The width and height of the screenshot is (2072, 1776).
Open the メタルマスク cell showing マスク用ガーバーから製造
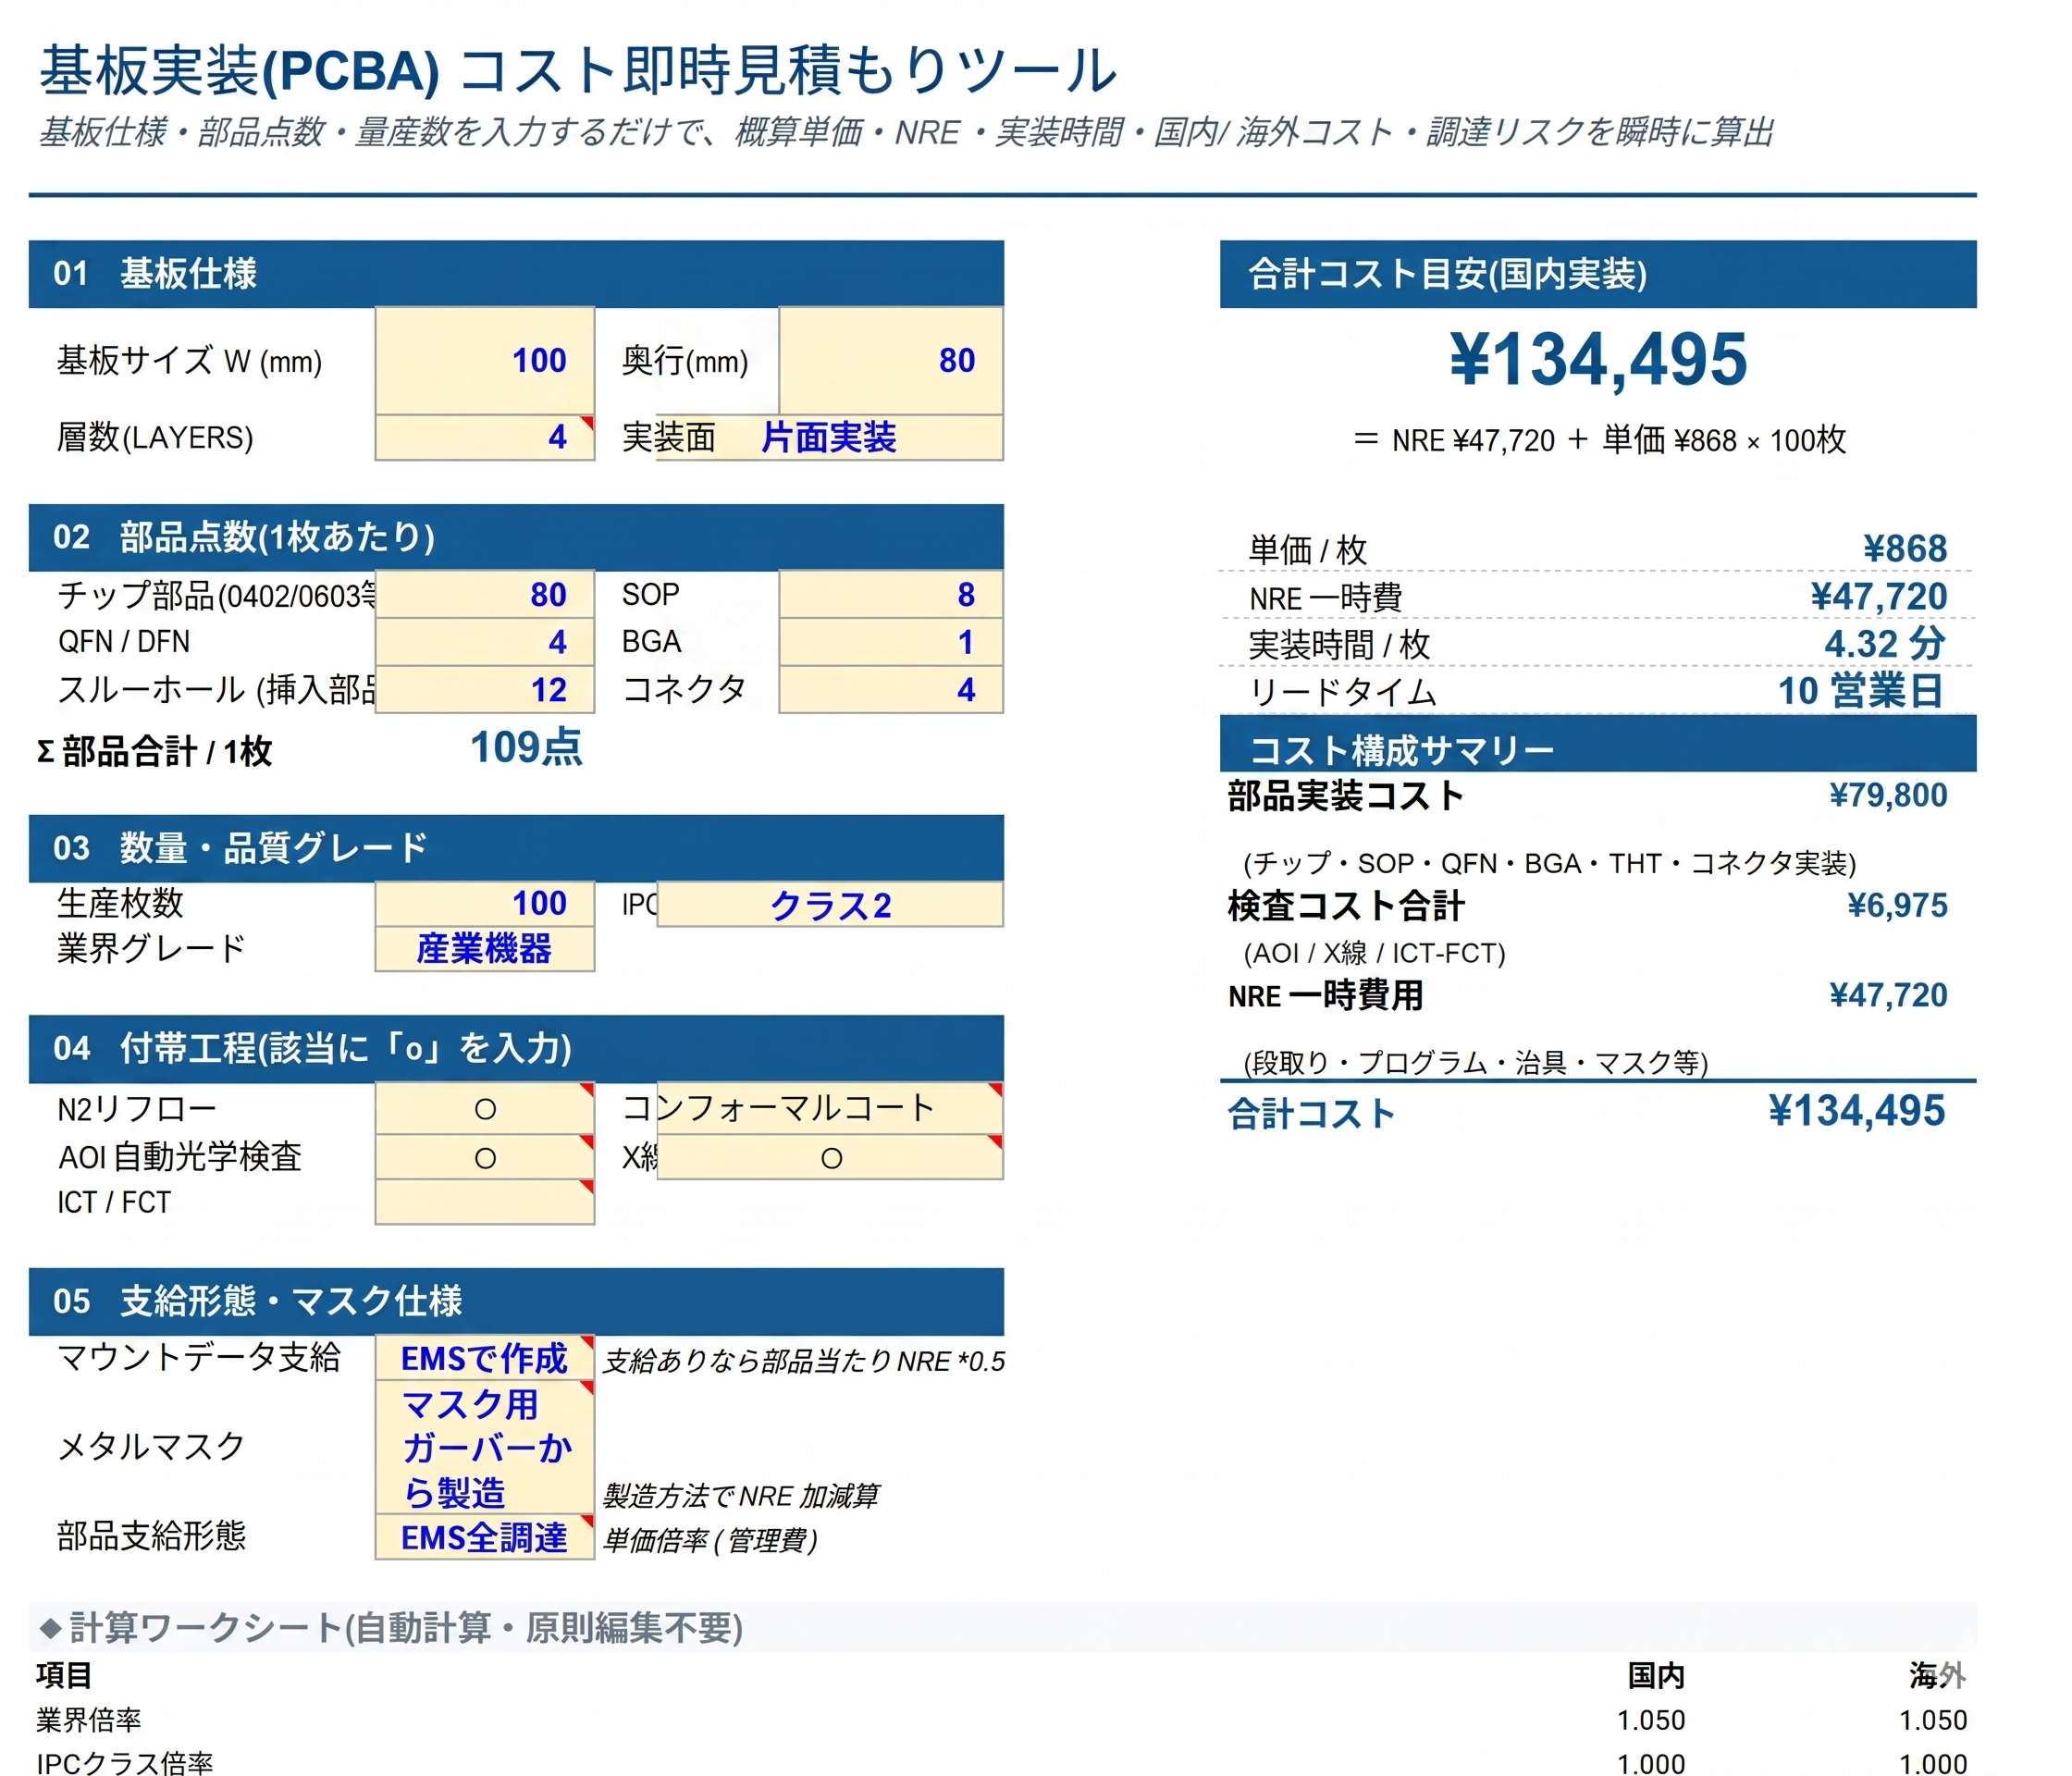tap(485, 1448)
